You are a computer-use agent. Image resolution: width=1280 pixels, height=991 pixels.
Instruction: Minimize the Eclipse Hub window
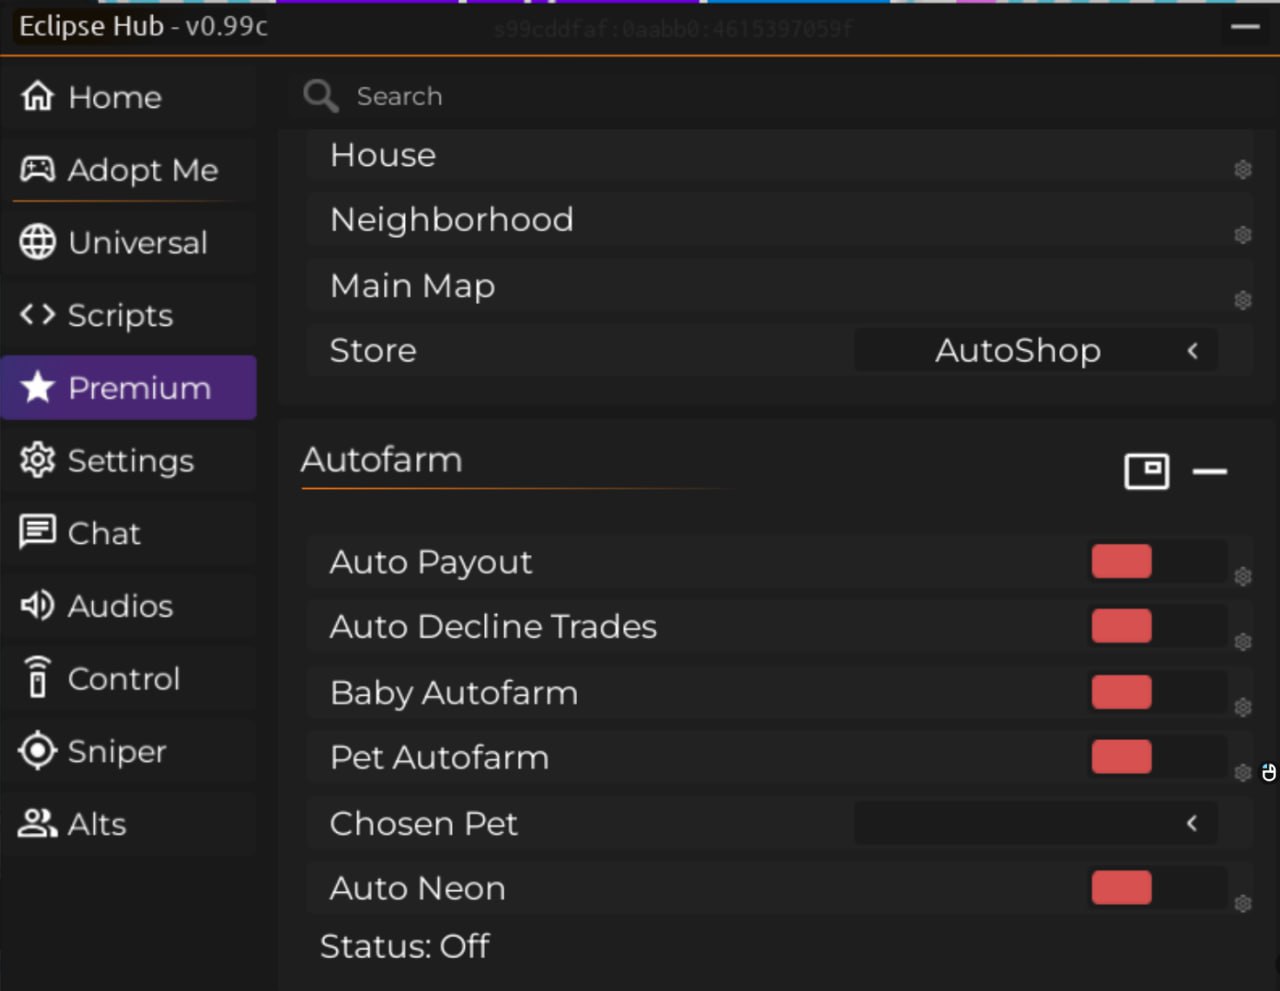(1245, 27)
